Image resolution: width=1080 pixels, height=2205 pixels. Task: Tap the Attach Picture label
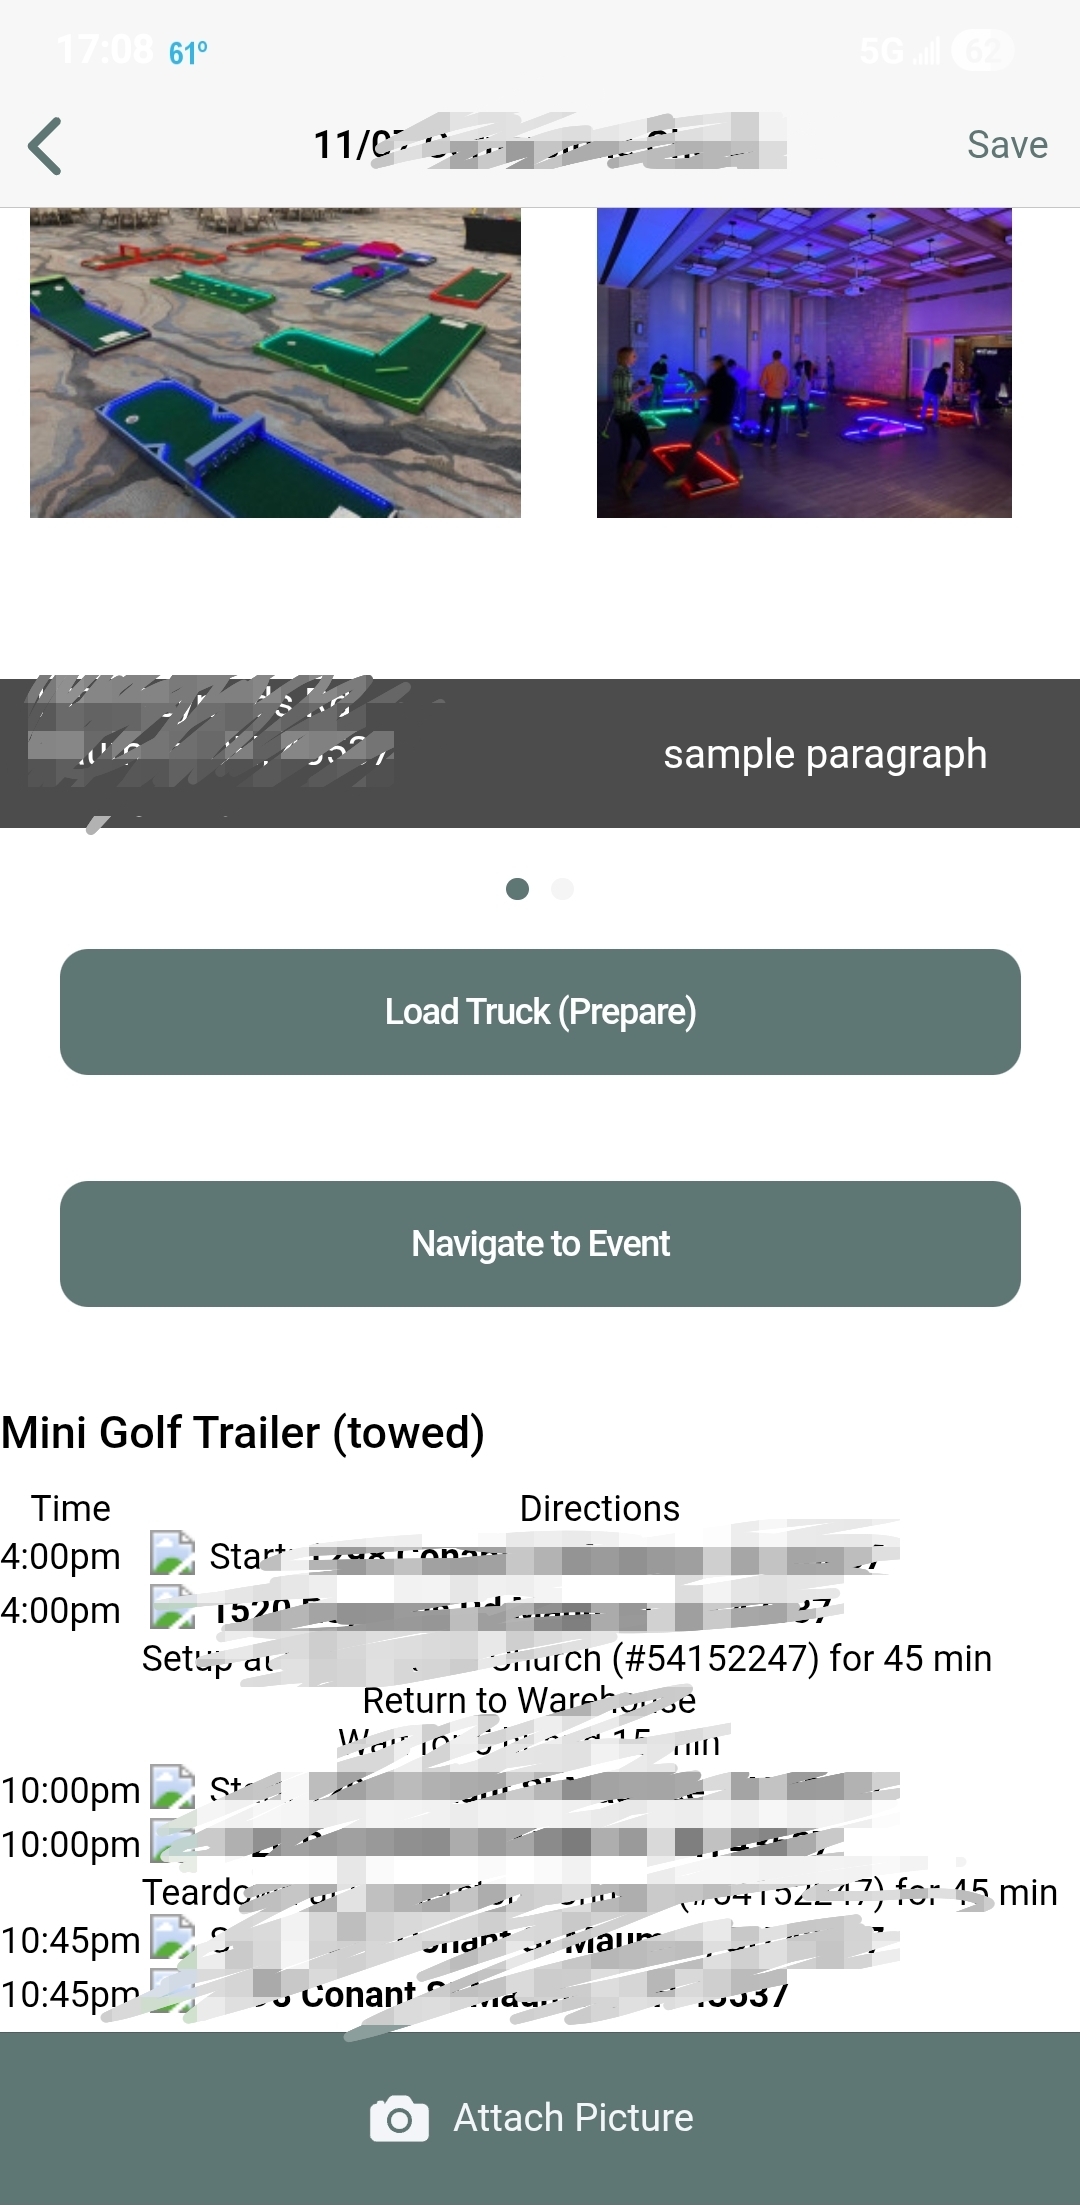click(x=573, y=2118)
